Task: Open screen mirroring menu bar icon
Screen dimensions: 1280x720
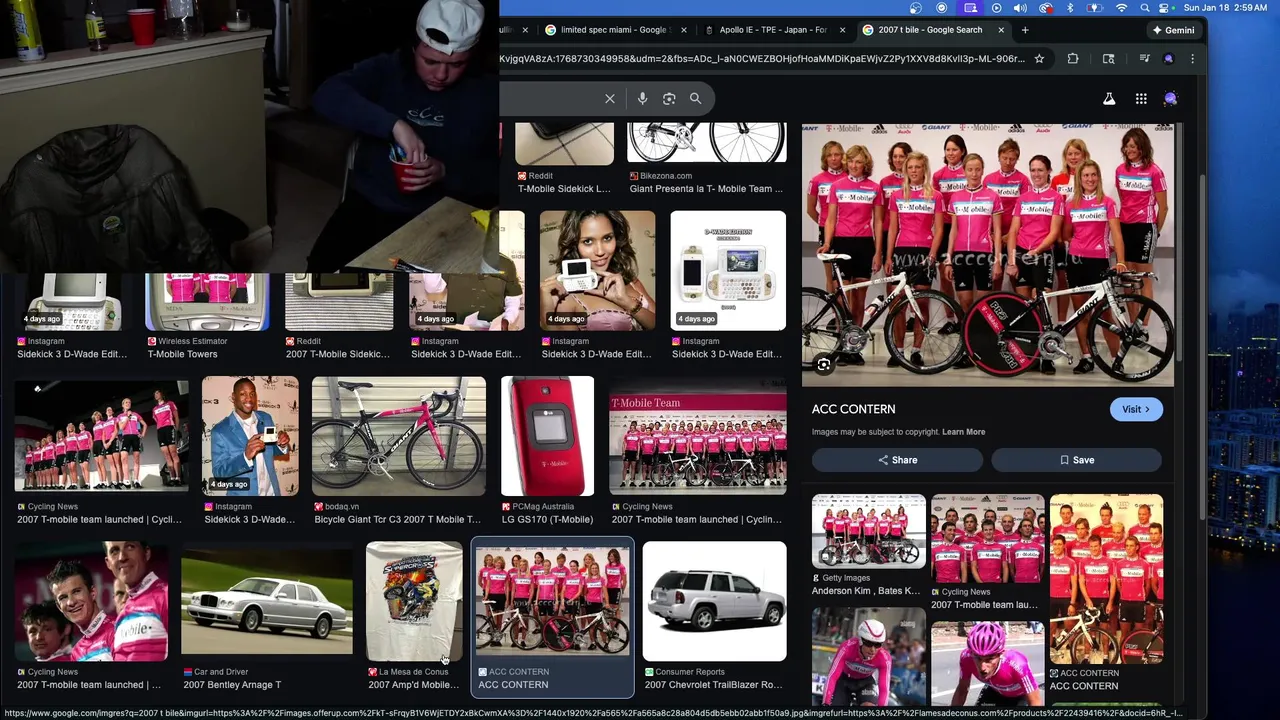Action: [970, 8]
